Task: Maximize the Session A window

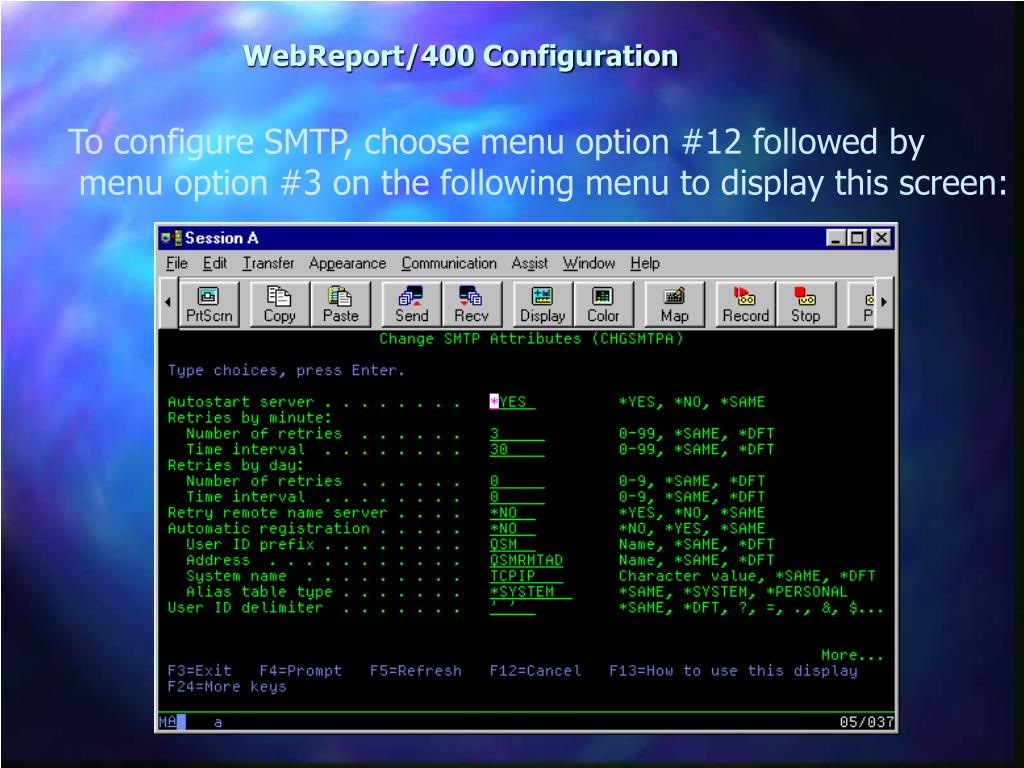Action: click(x=857, y=238)
